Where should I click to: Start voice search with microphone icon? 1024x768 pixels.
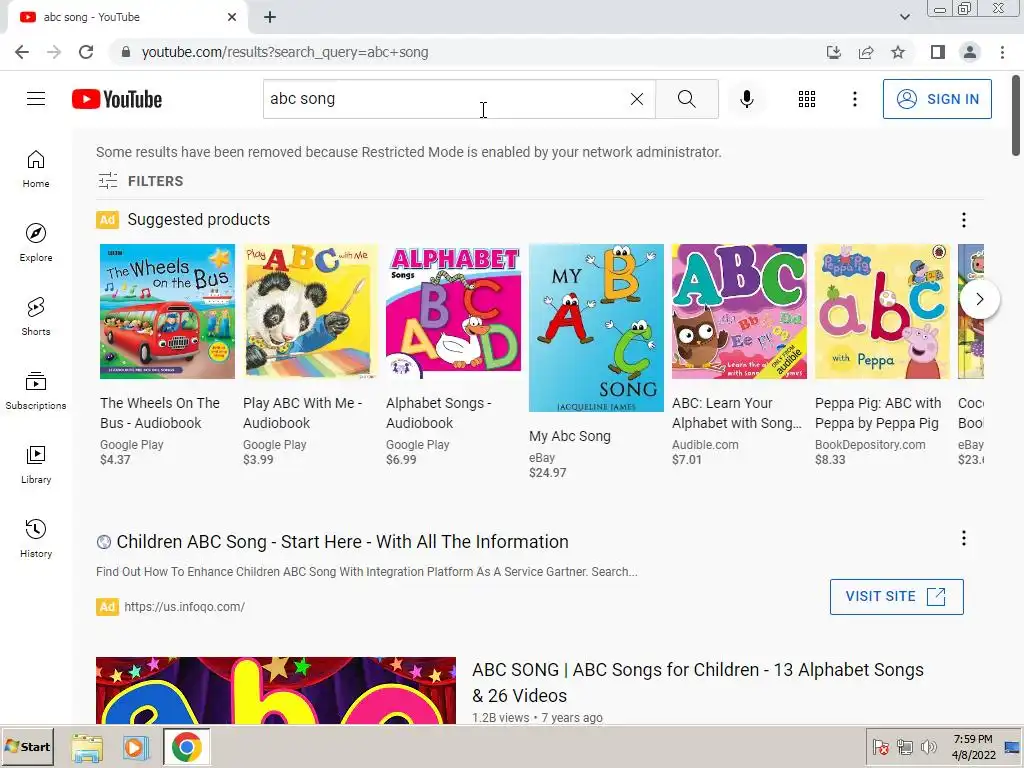pyautogui.click(x=746, y=99)
